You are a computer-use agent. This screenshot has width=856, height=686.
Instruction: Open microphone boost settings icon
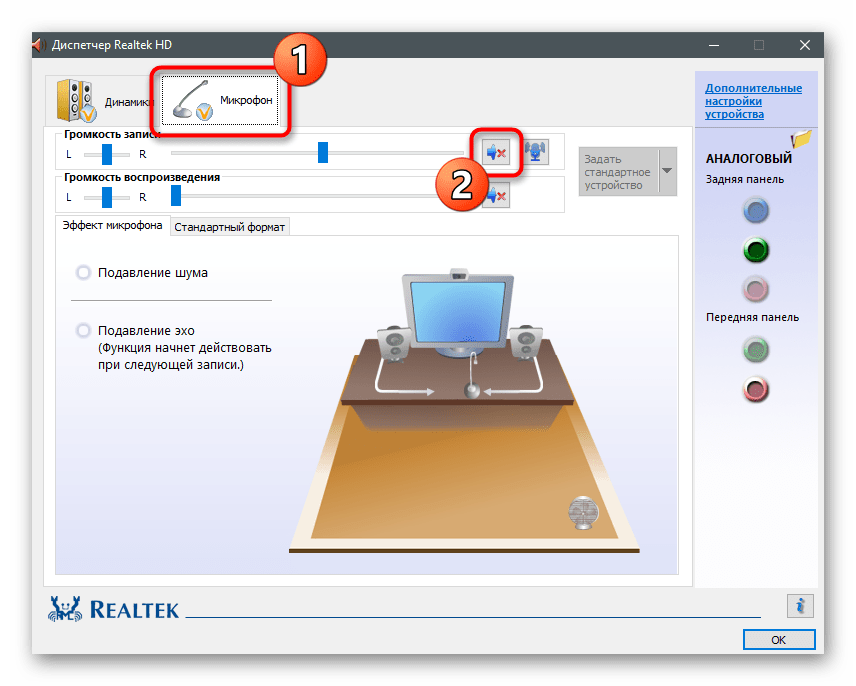536,152
